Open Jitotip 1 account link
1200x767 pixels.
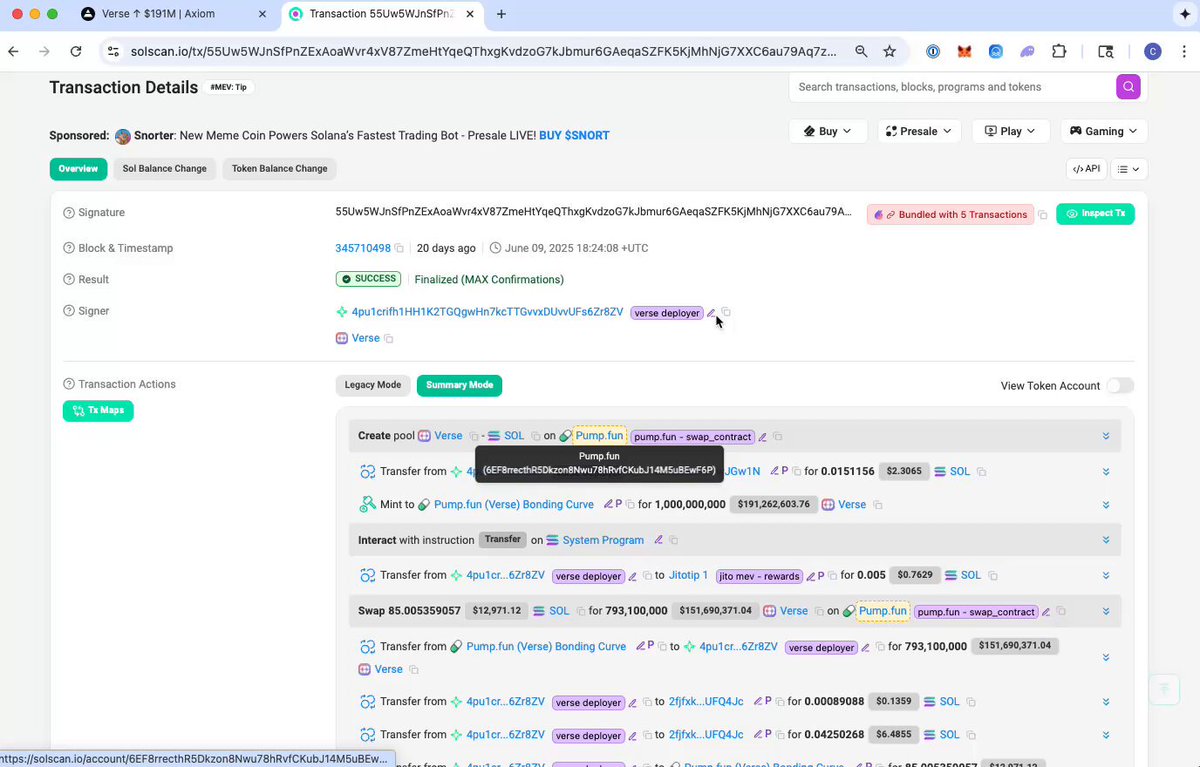688,576
